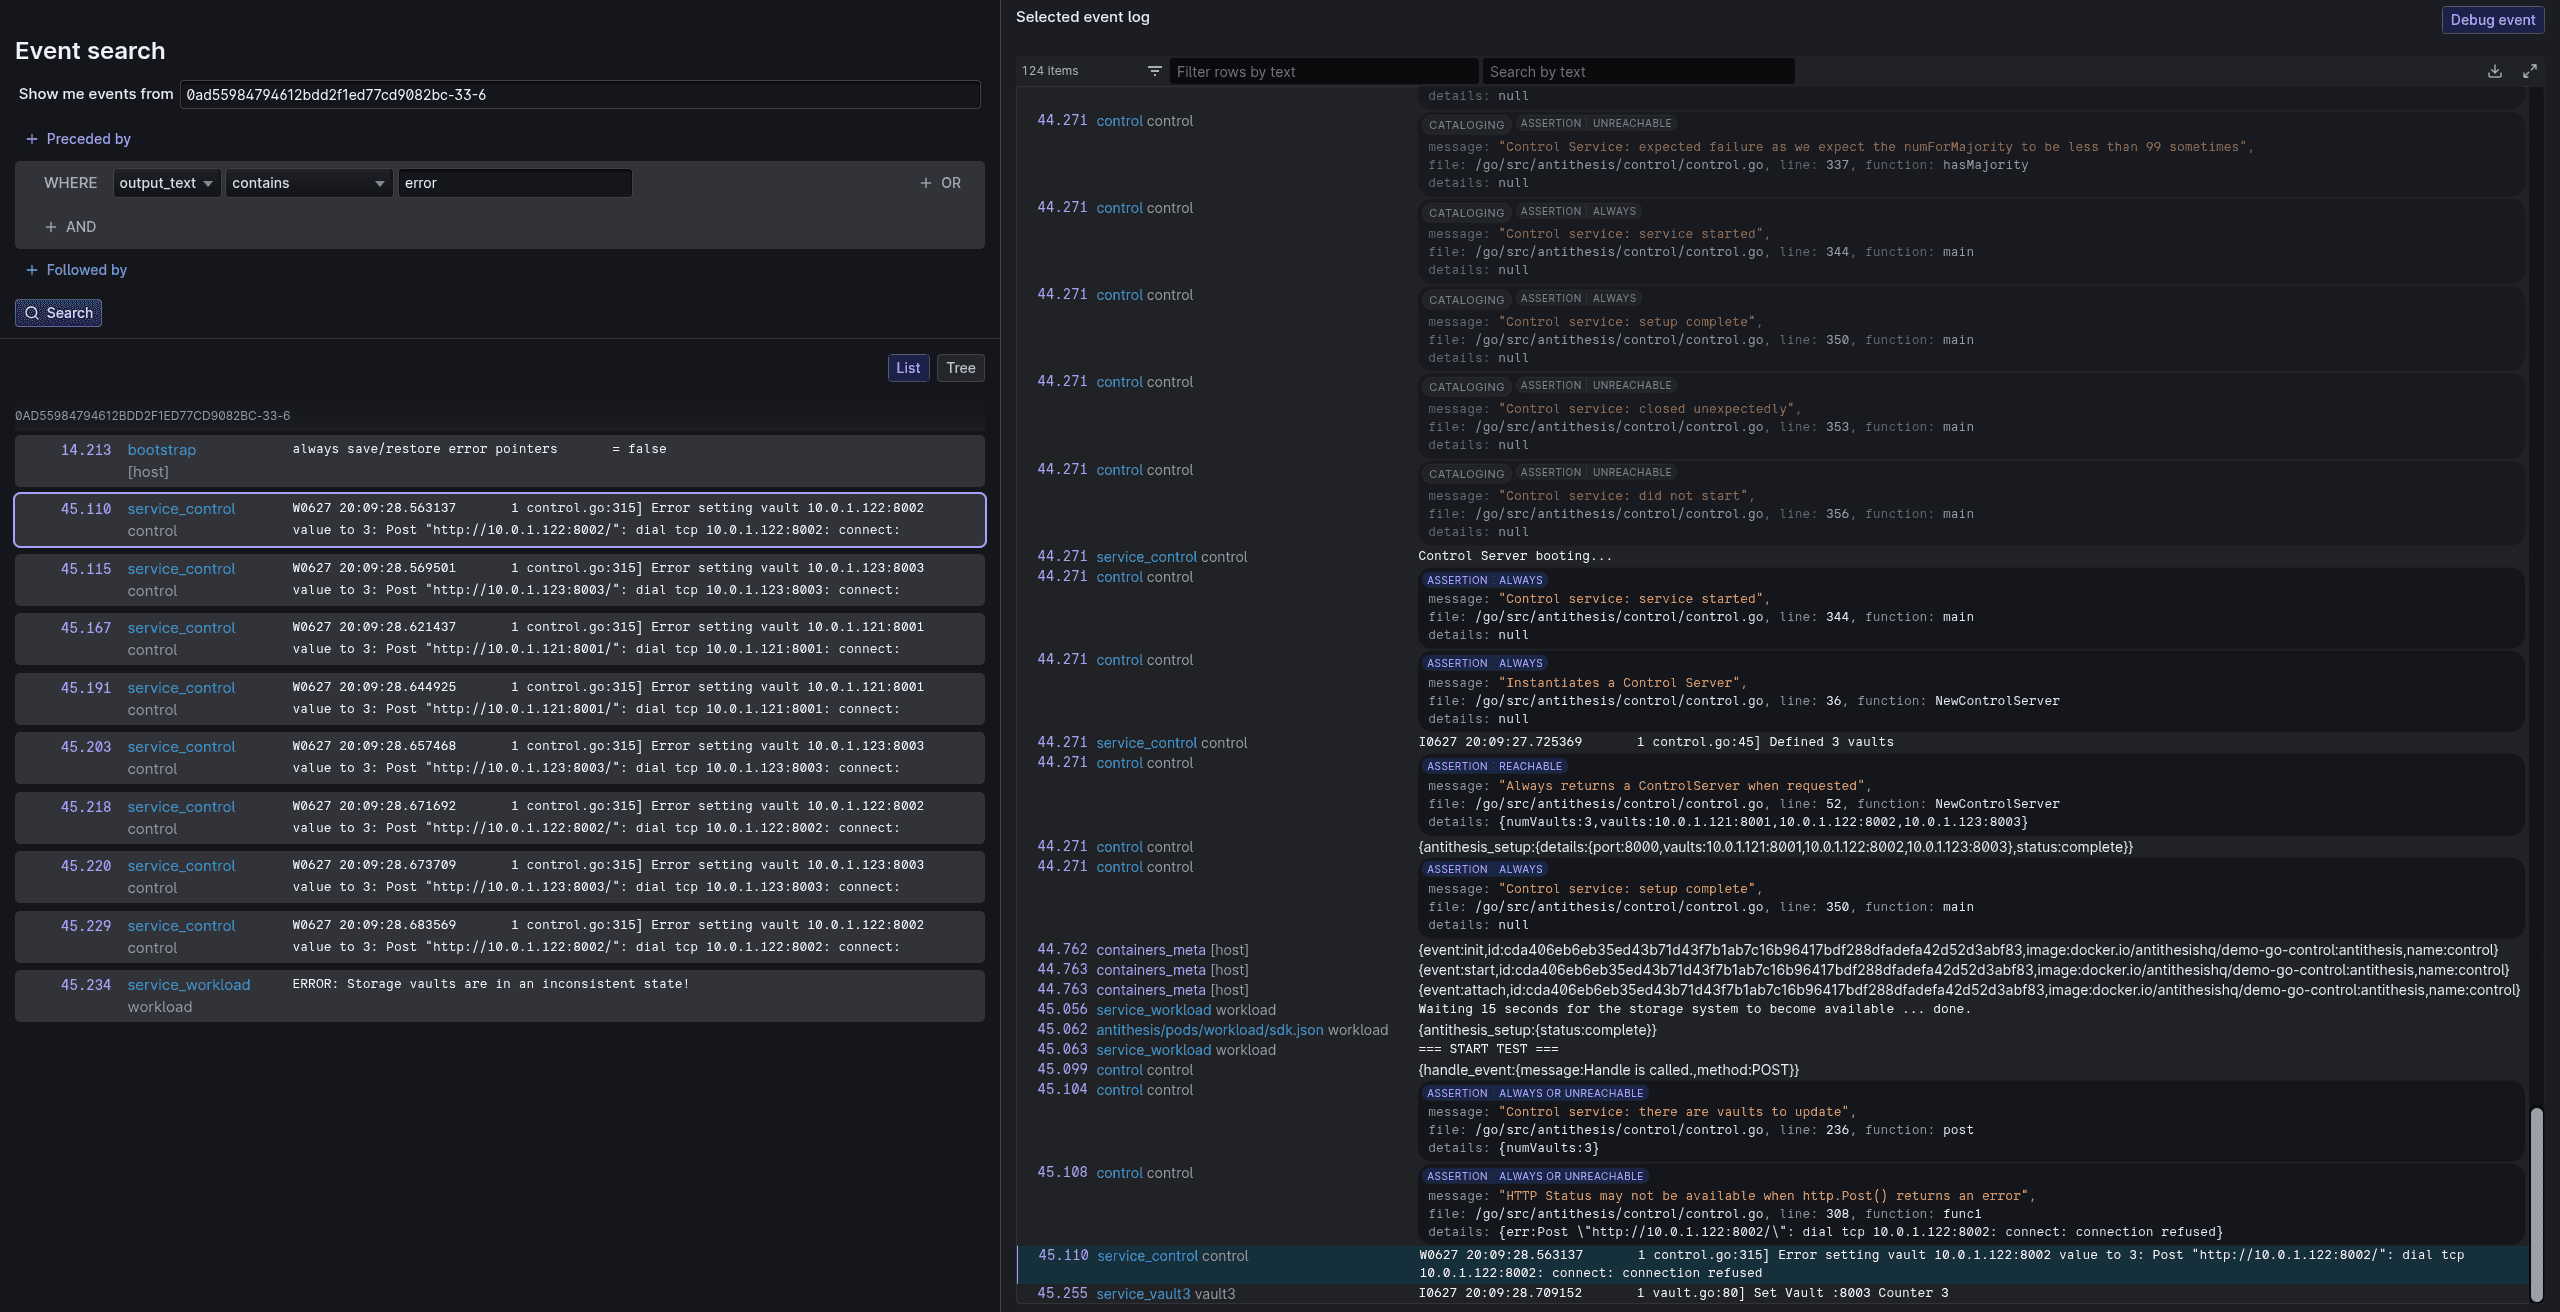Select the 45.115 service_control result row
The height and width of the screenshot is (1312, 2560).
(x=500, y=579)
